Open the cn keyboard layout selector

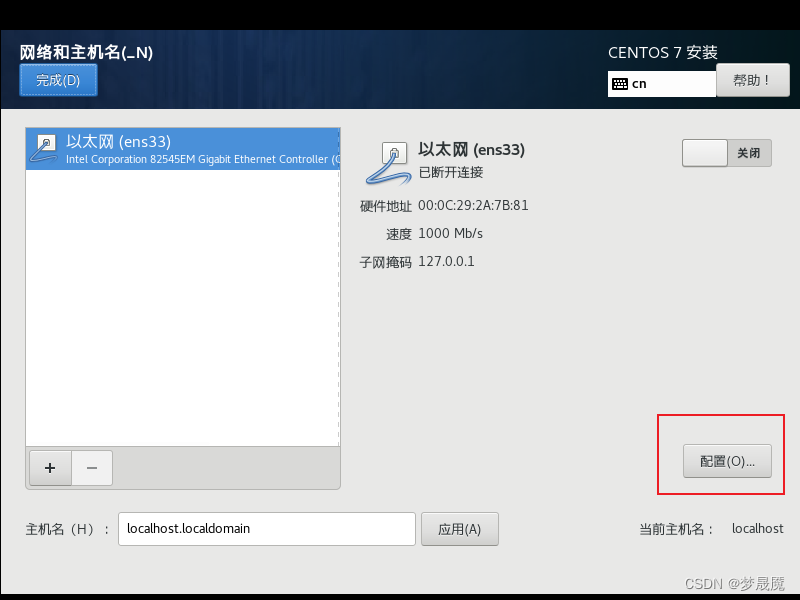pyautogui.click(x=662, y=84)
